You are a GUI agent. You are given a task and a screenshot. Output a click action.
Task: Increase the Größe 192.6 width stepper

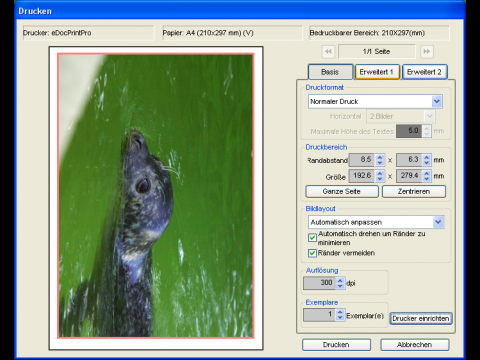[x=380, y=173]
